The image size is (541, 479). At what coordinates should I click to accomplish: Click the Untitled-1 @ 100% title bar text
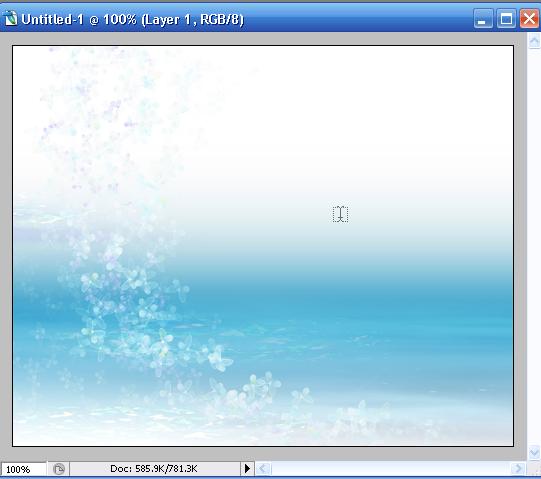coord(132,19)
